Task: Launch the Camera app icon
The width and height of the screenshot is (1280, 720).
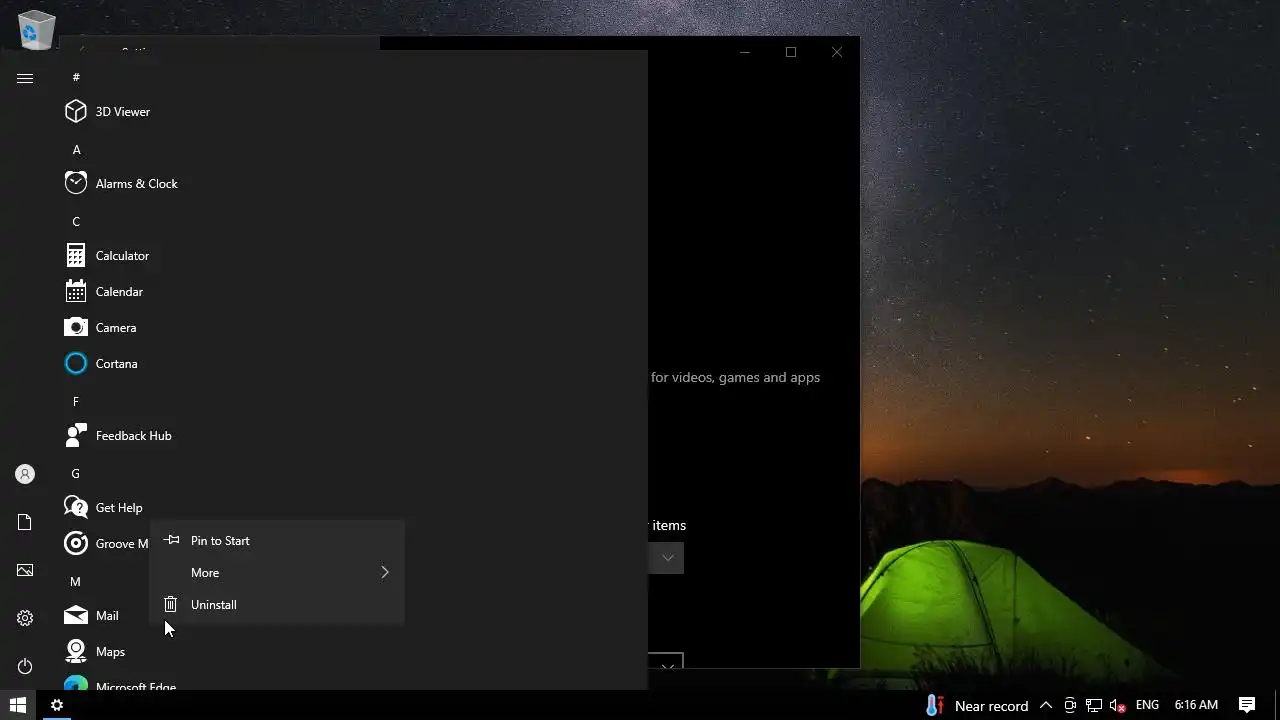Action: [76, 328]
